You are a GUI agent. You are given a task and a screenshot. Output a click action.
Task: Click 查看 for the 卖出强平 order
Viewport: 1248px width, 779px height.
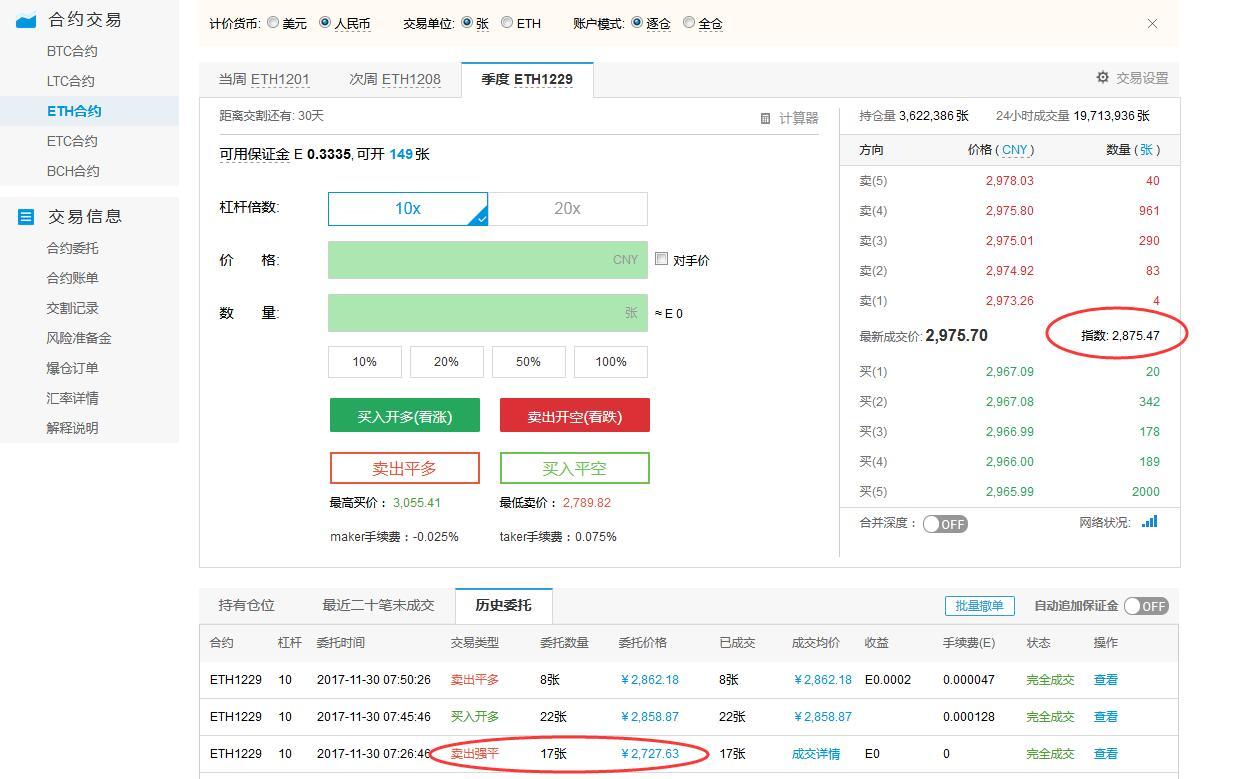1106,754
